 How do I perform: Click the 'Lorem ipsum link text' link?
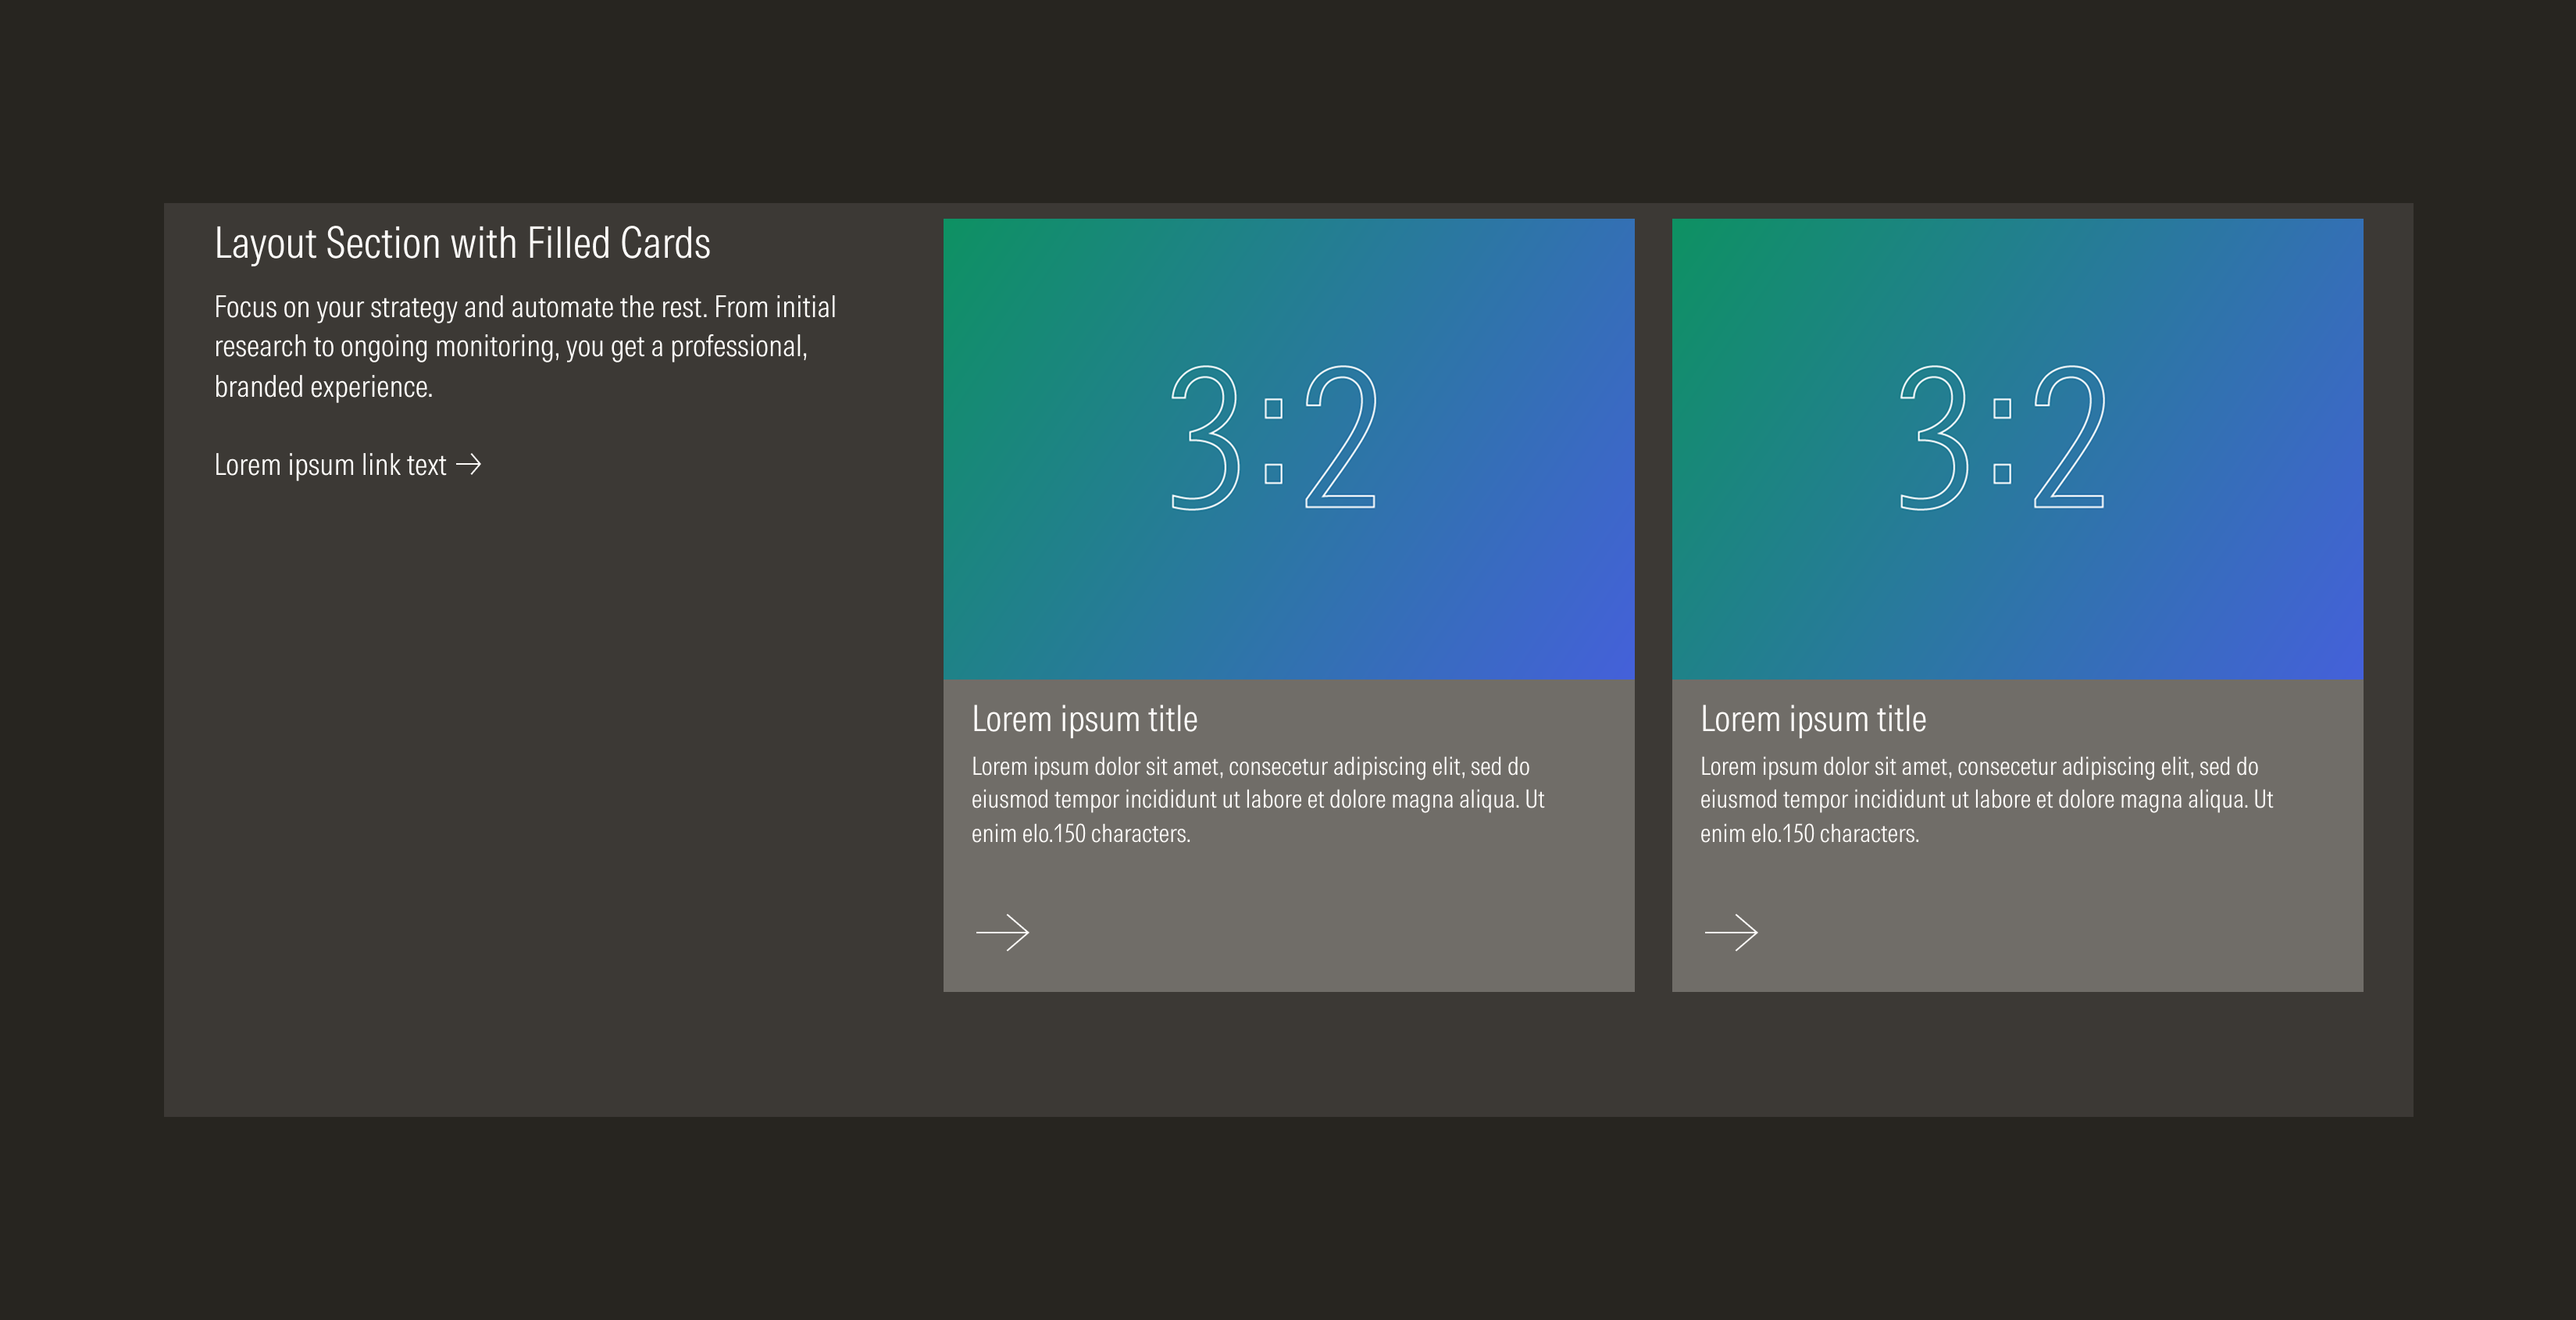(347, 465)
